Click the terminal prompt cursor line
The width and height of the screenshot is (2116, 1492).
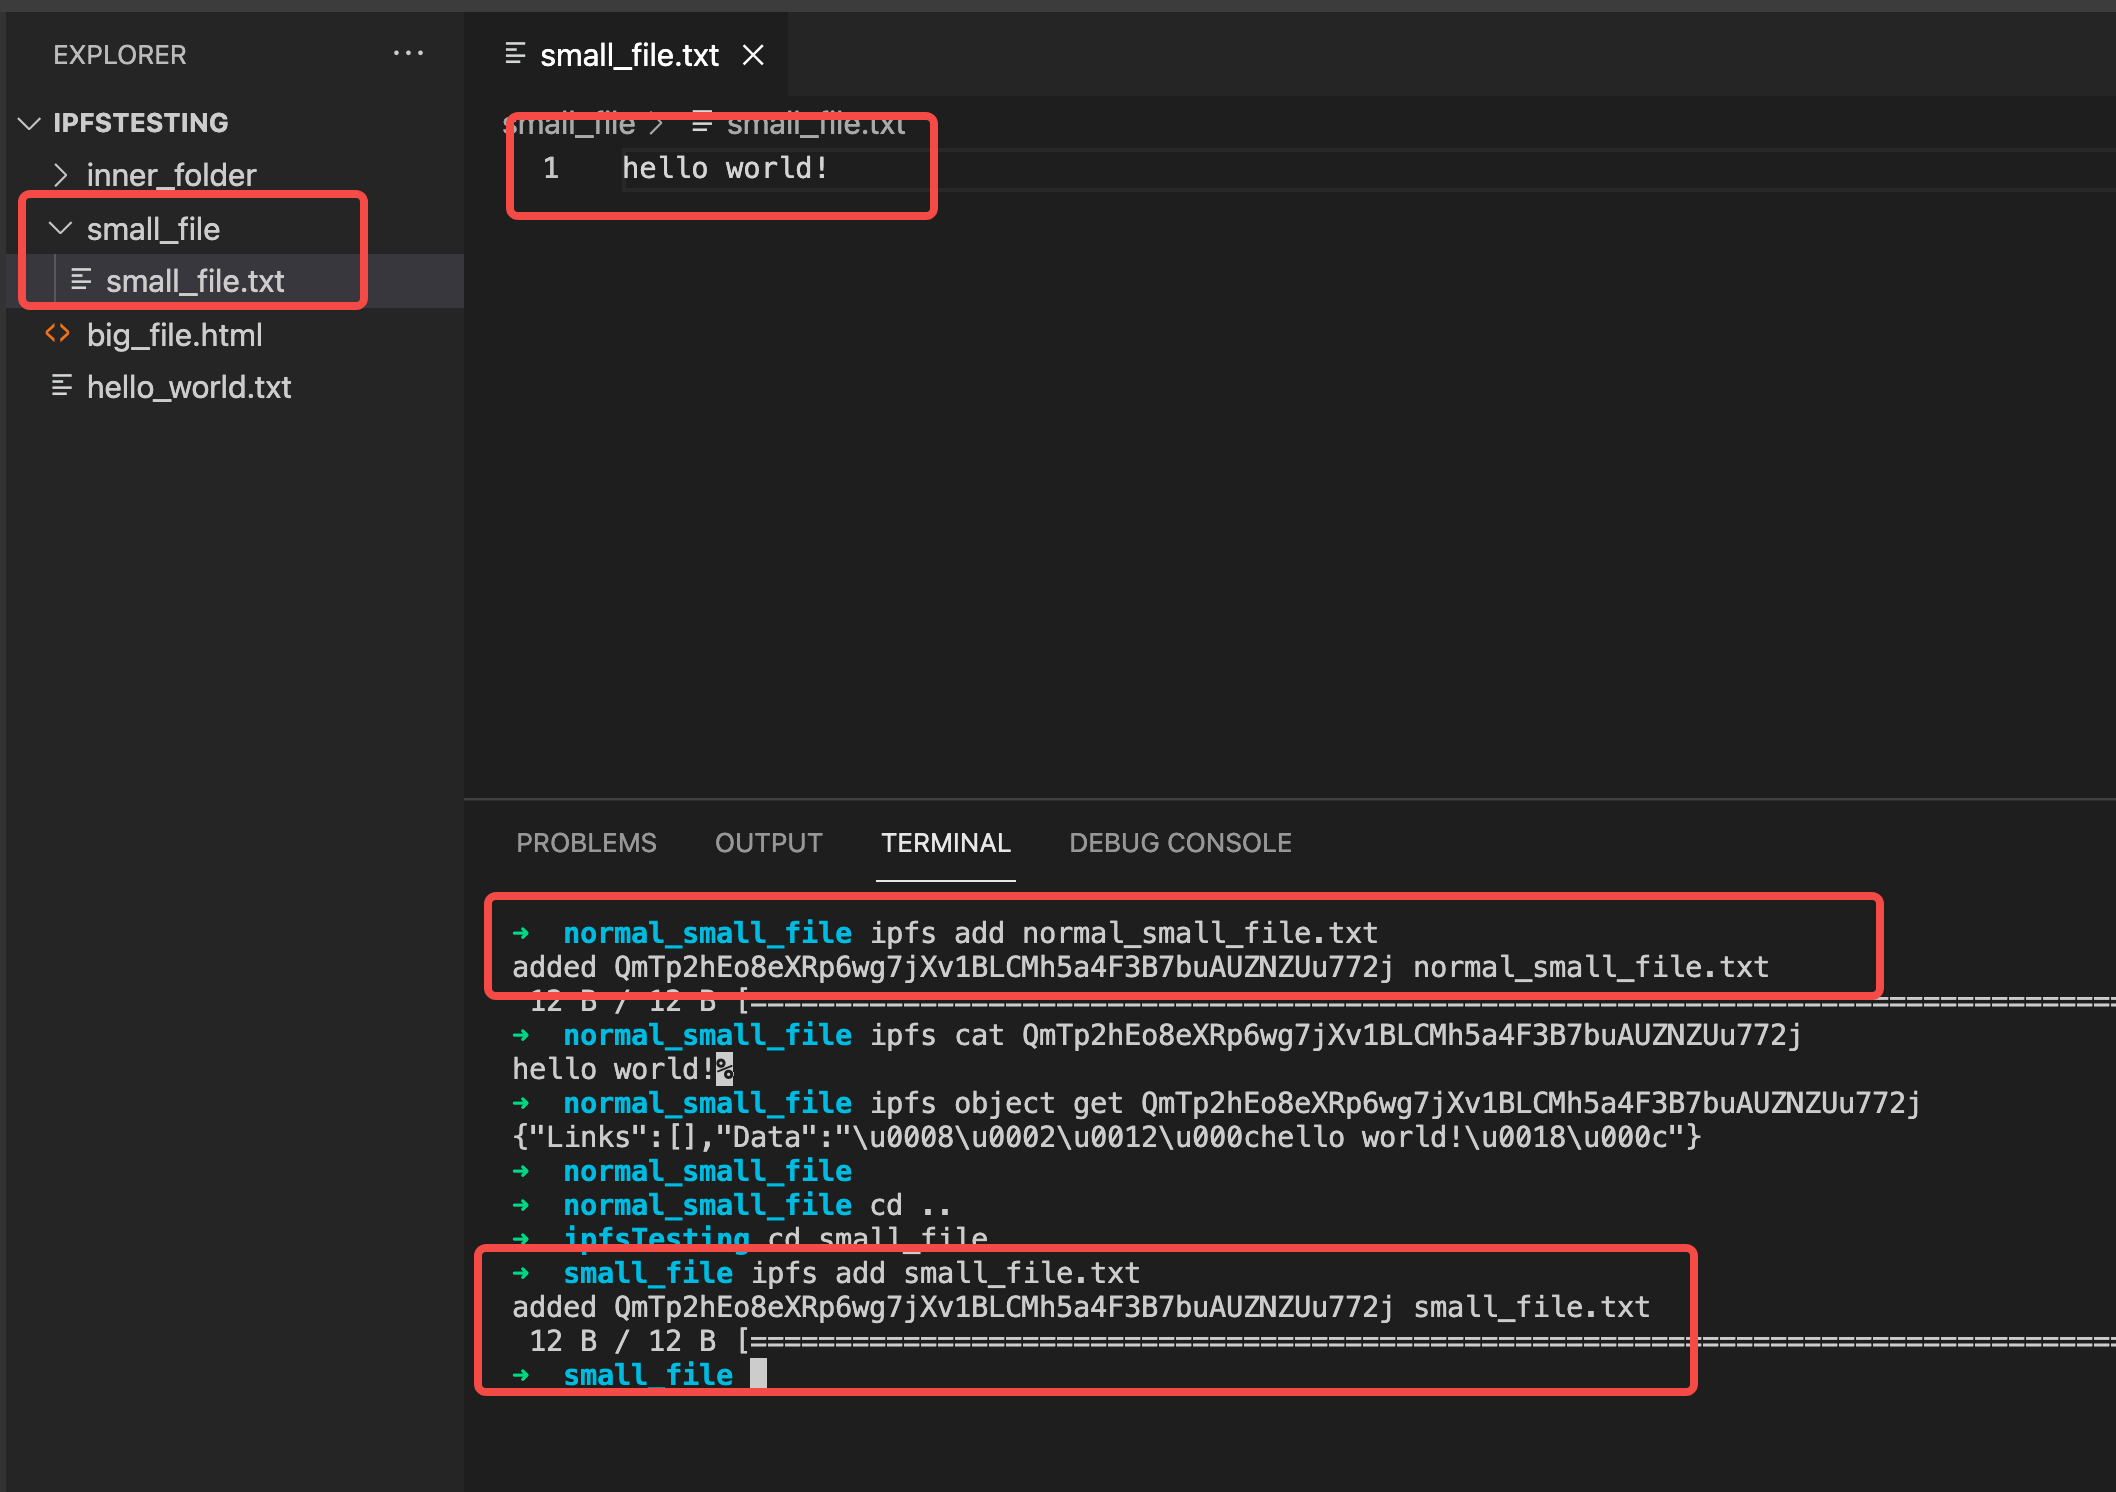[758, 1374]
